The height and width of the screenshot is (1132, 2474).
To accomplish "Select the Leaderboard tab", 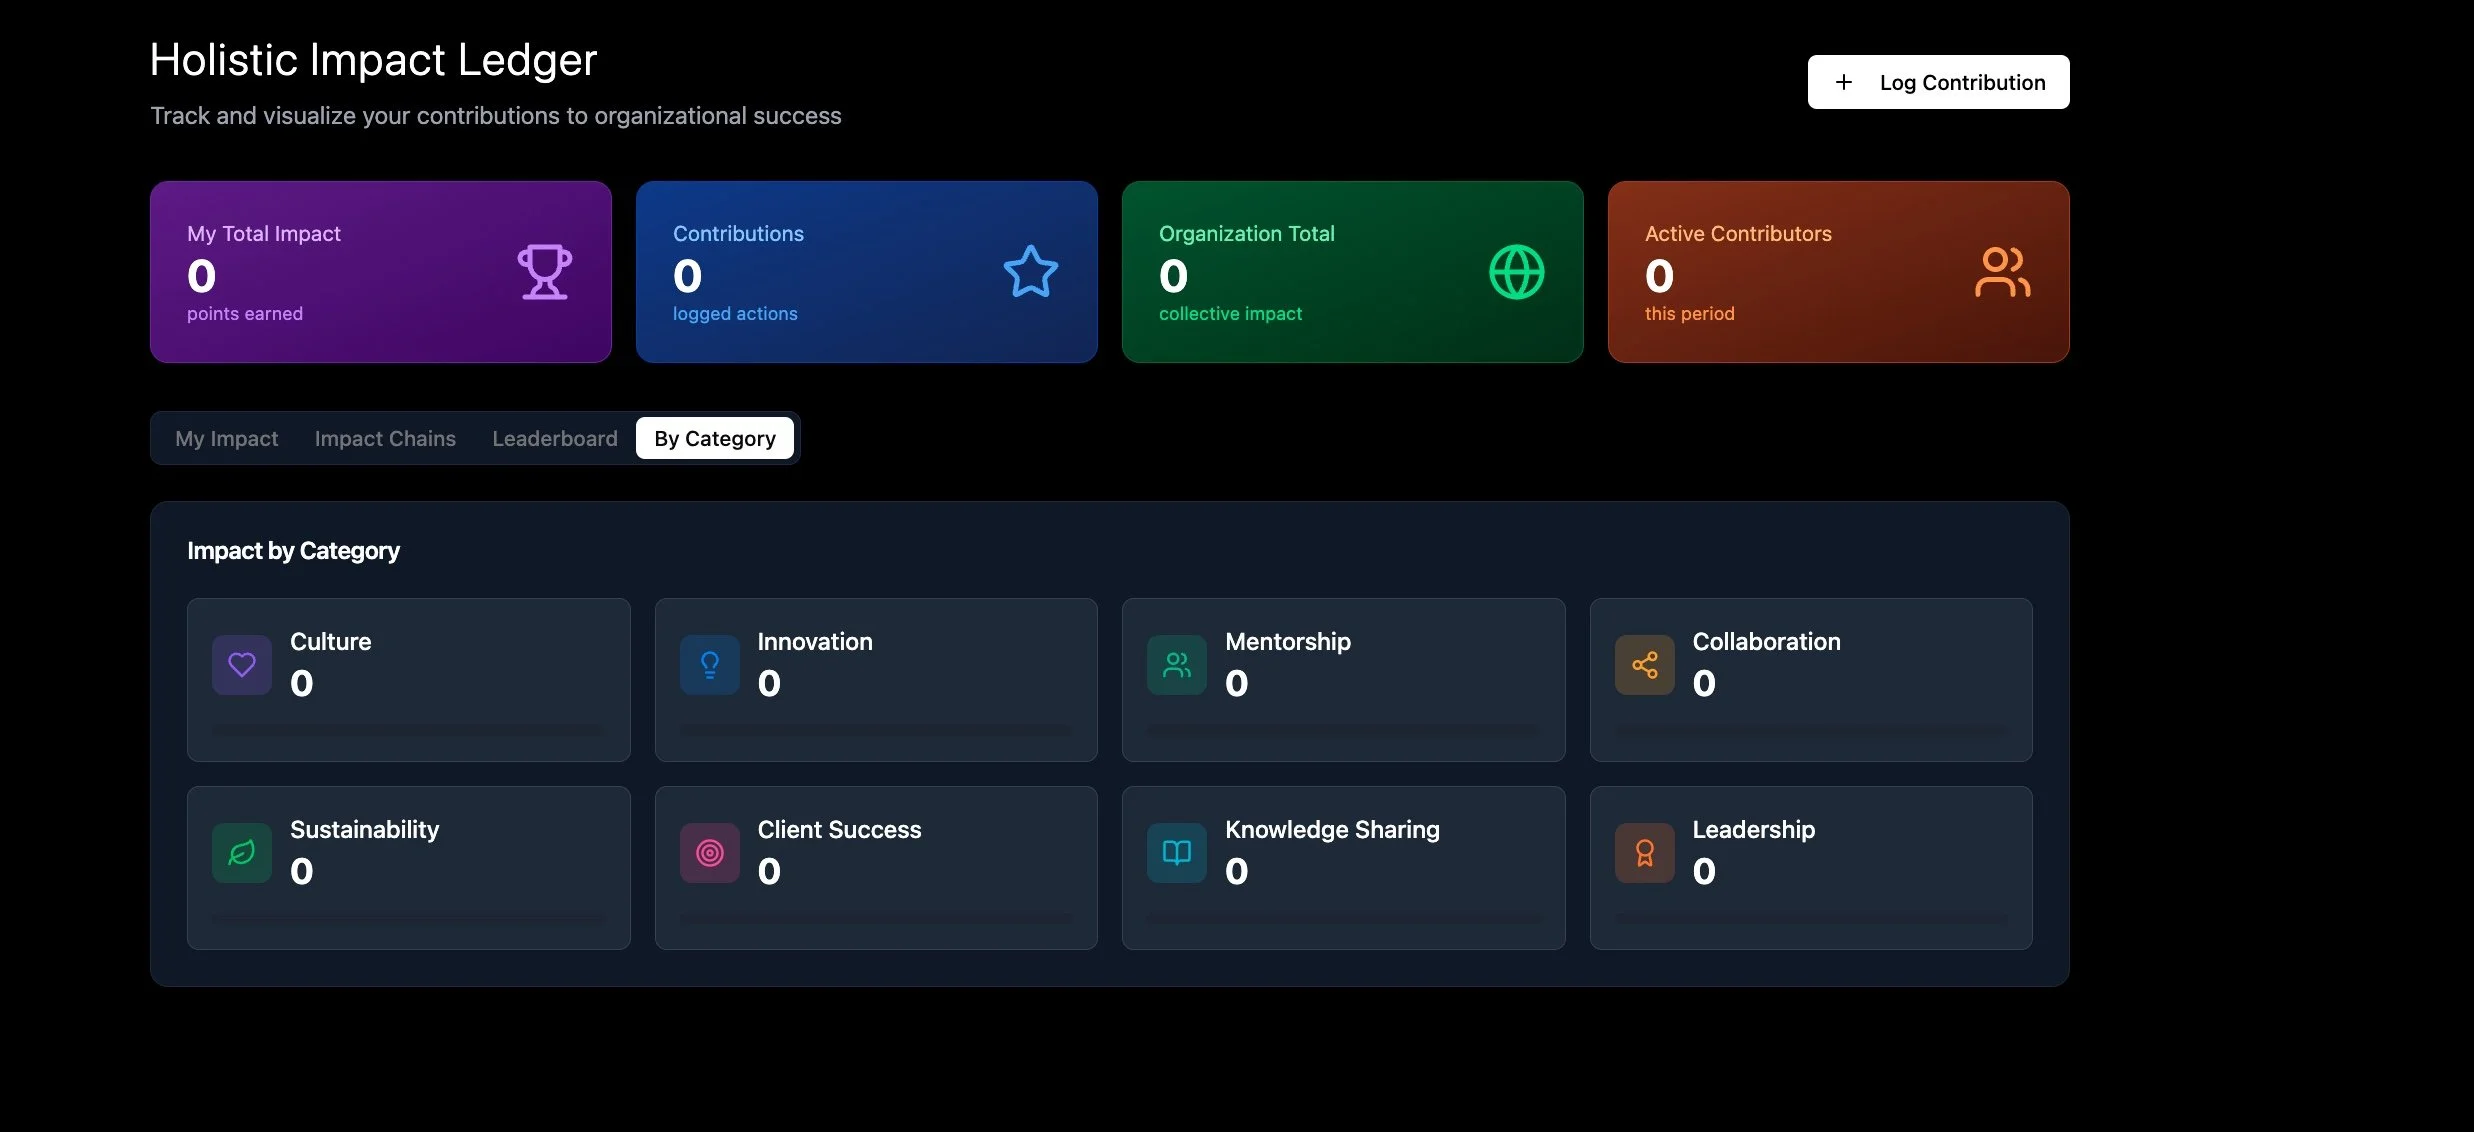I will [x=555, y=438].
